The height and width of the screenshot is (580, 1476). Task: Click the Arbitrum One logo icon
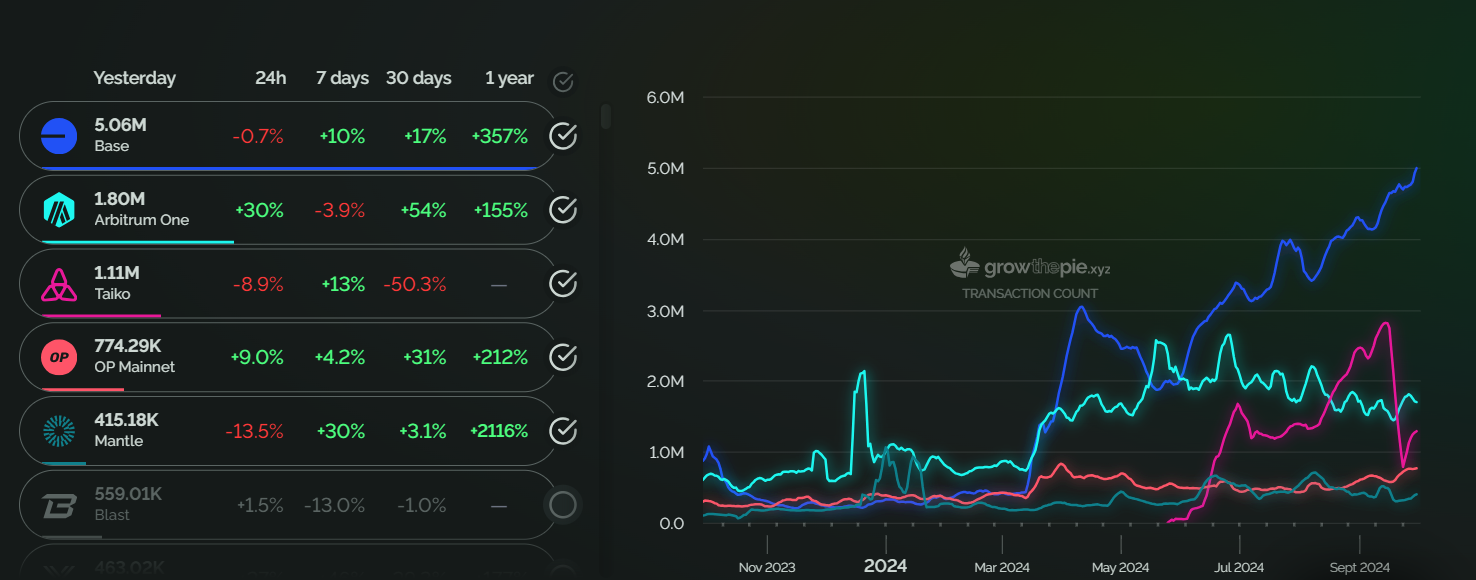tap(59, 210)
